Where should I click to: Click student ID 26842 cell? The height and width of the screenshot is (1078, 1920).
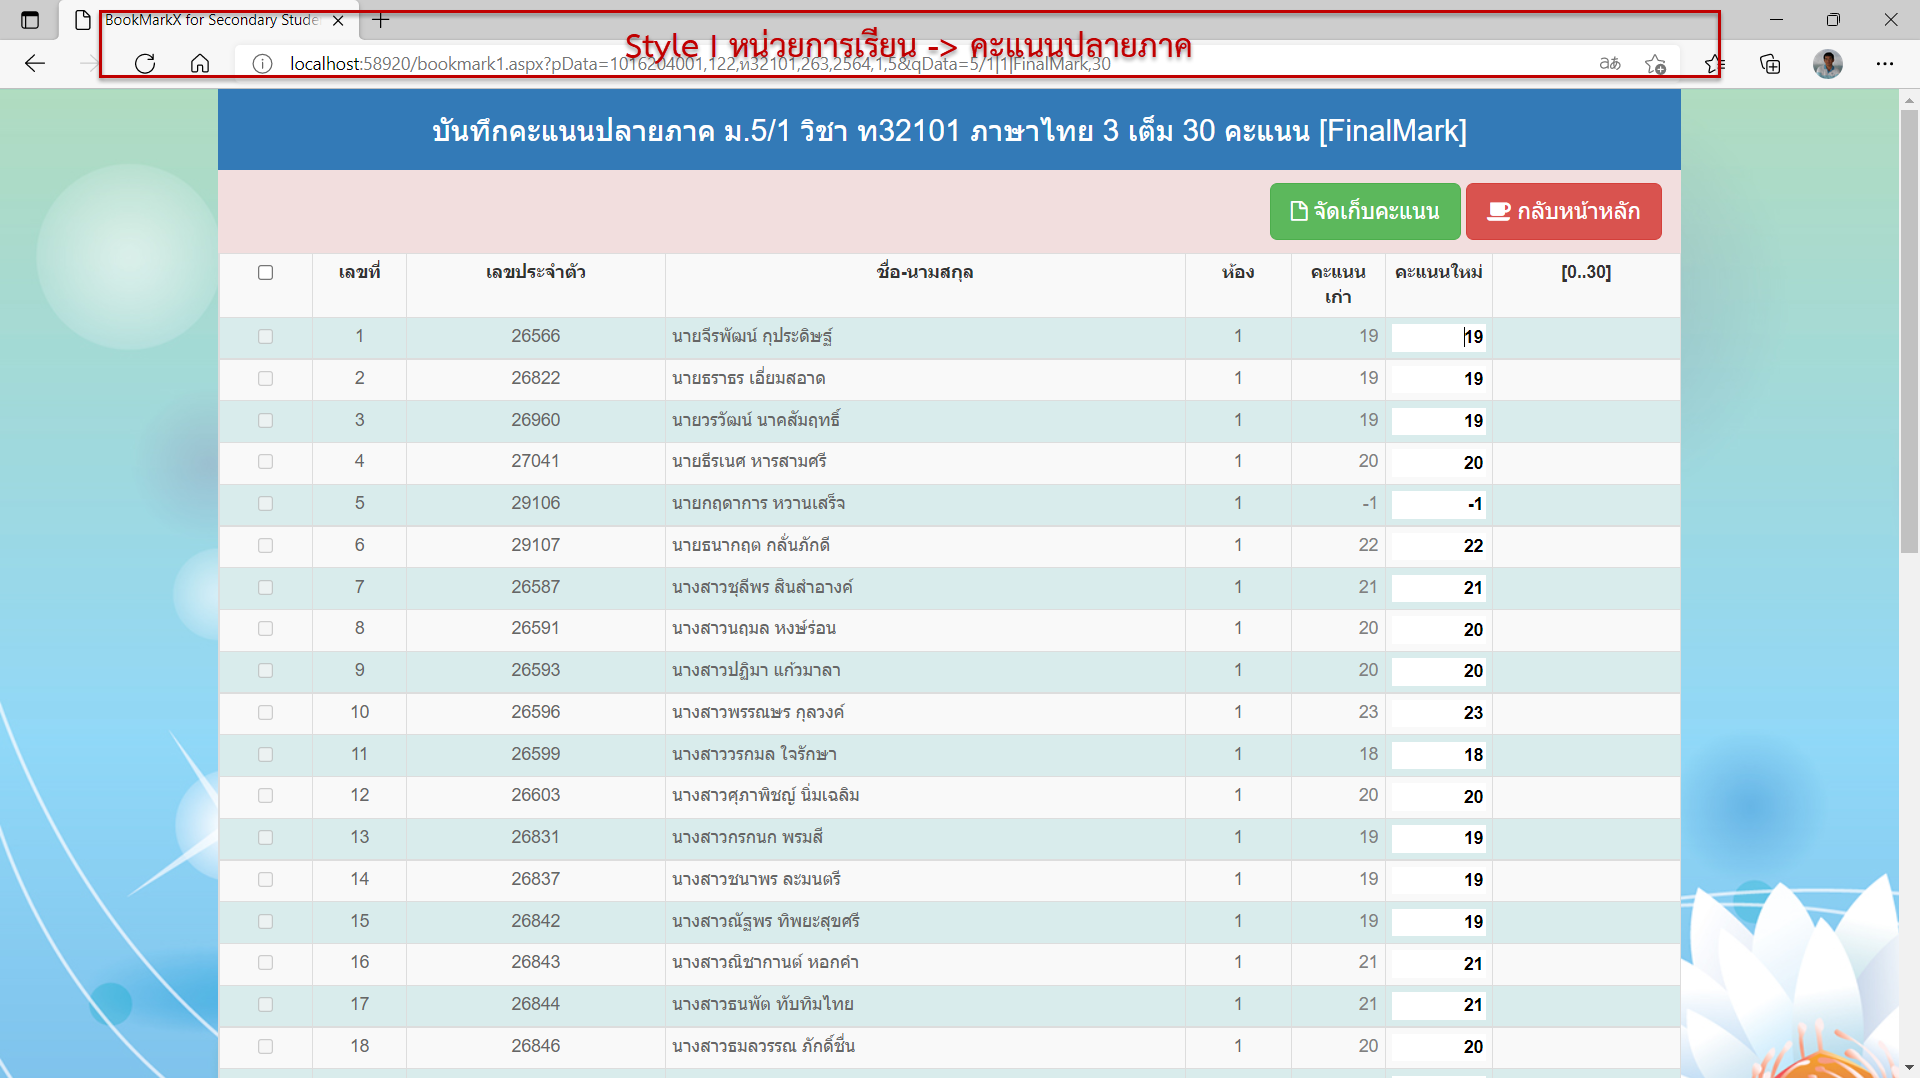536,921
